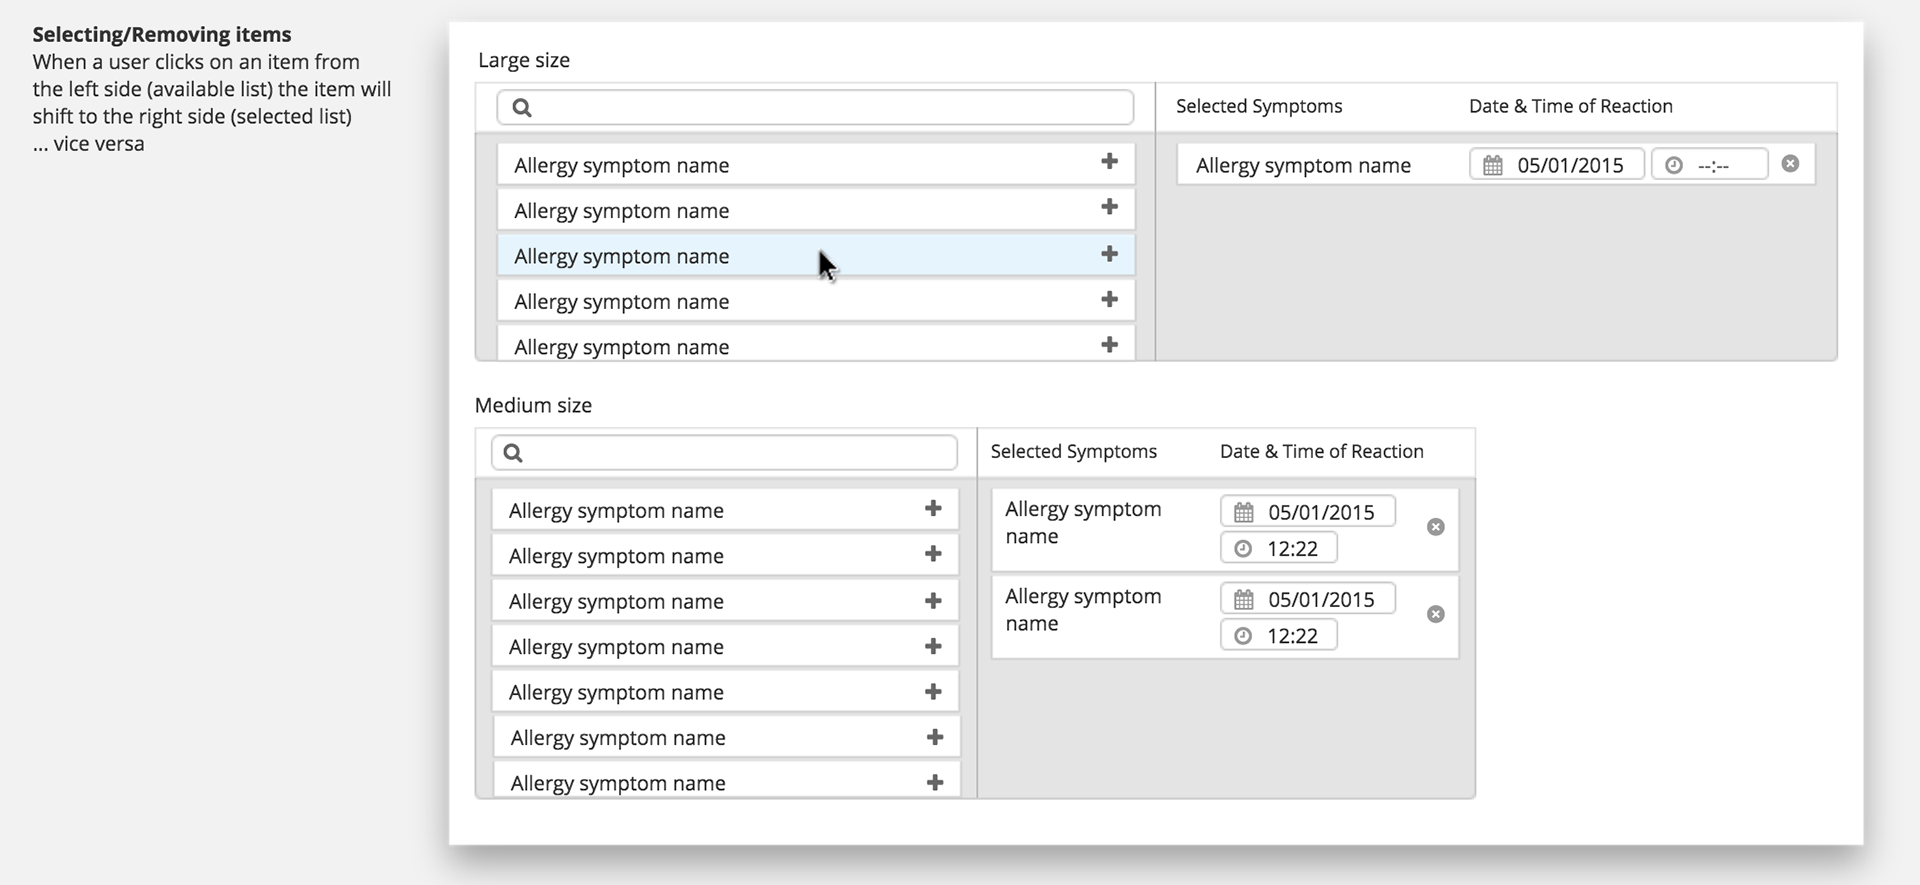Image resolution: width=1920 pixels, height=885 pixels.
Task: Remove the second selected symptom in medium-size panel
Action: click(1435, 614)
